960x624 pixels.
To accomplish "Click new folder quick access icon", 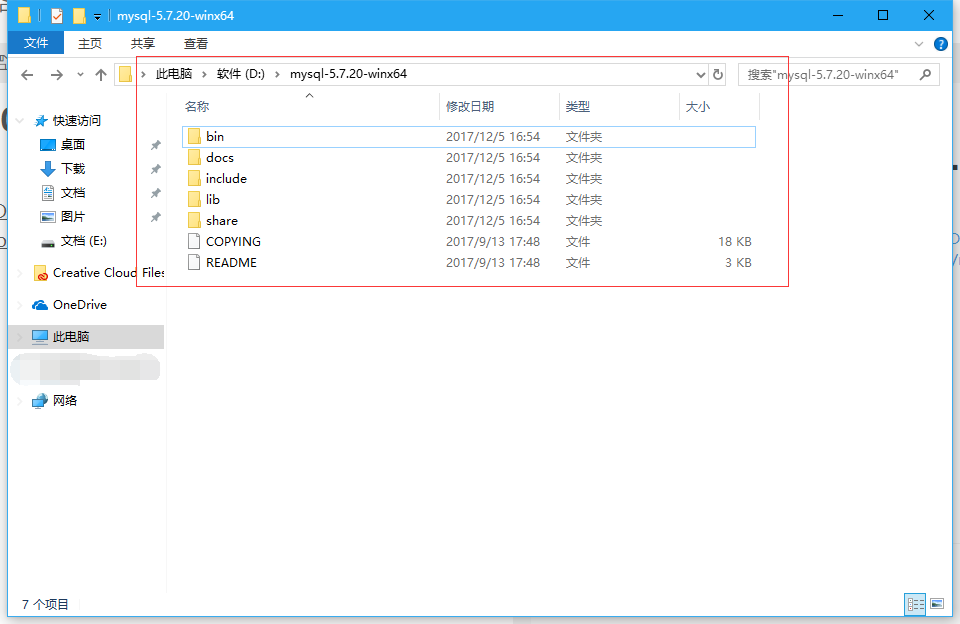I will click(79, 15).
